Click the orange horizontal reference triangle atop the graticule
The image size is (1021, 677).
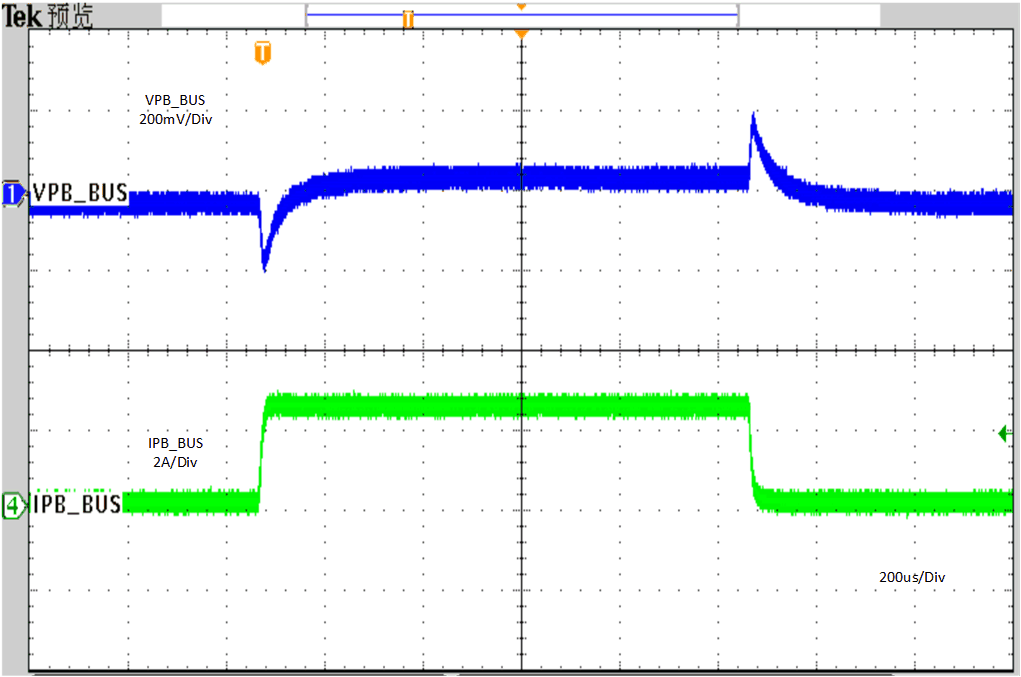point(520,35)
